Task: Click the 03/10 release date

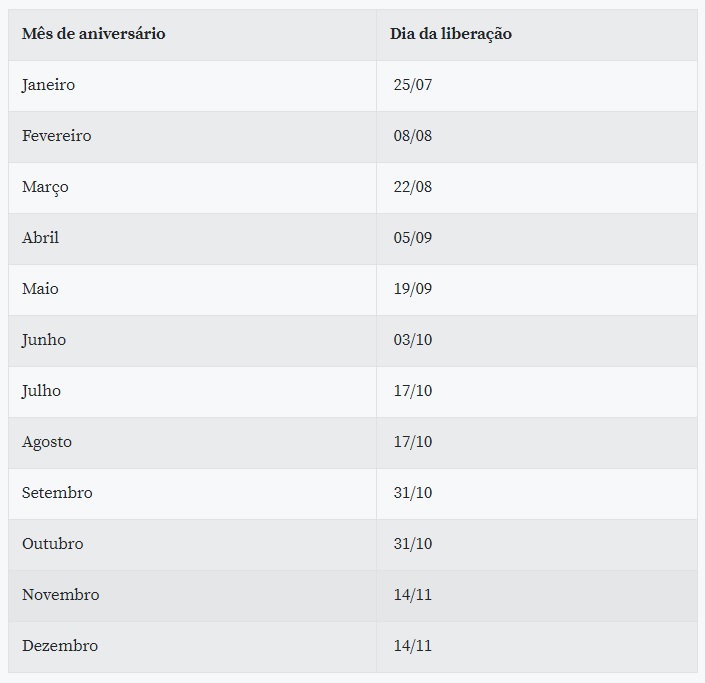Action: pos(413,340)
